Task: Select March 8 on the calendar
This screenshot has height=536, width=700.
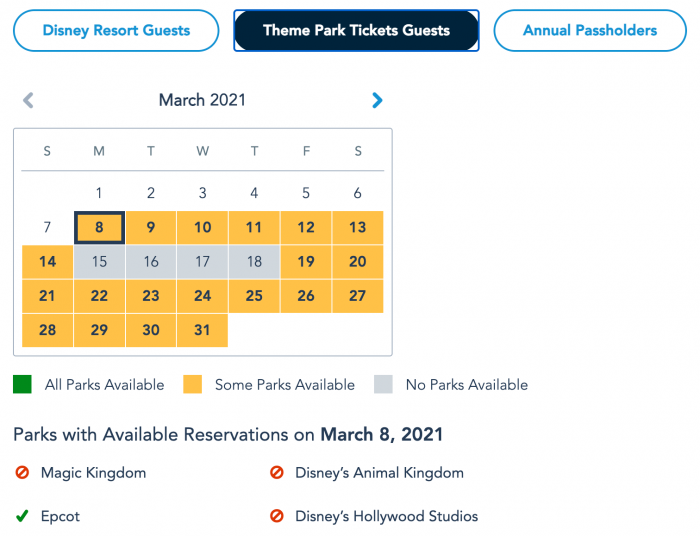Action: click(x=99, y=227)
